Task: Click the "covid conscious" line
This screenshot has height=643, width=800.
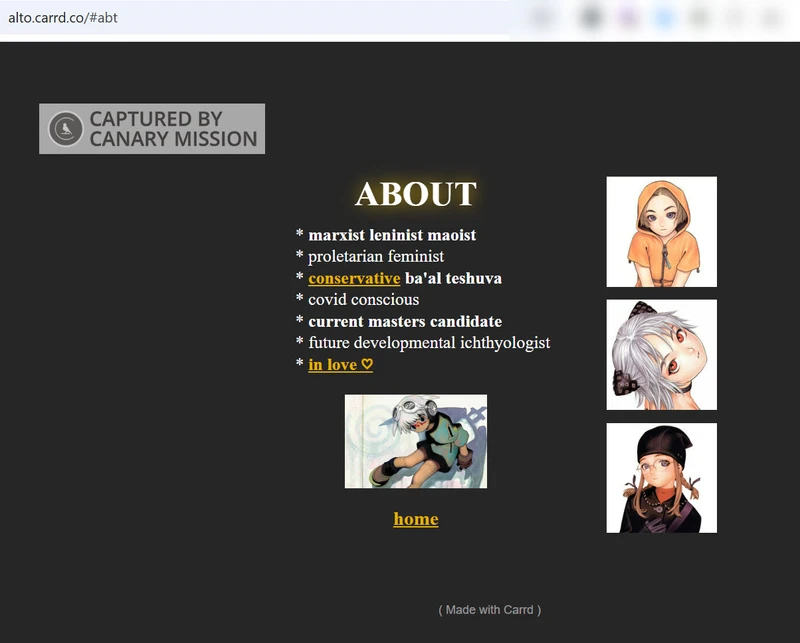Action: 363,299
